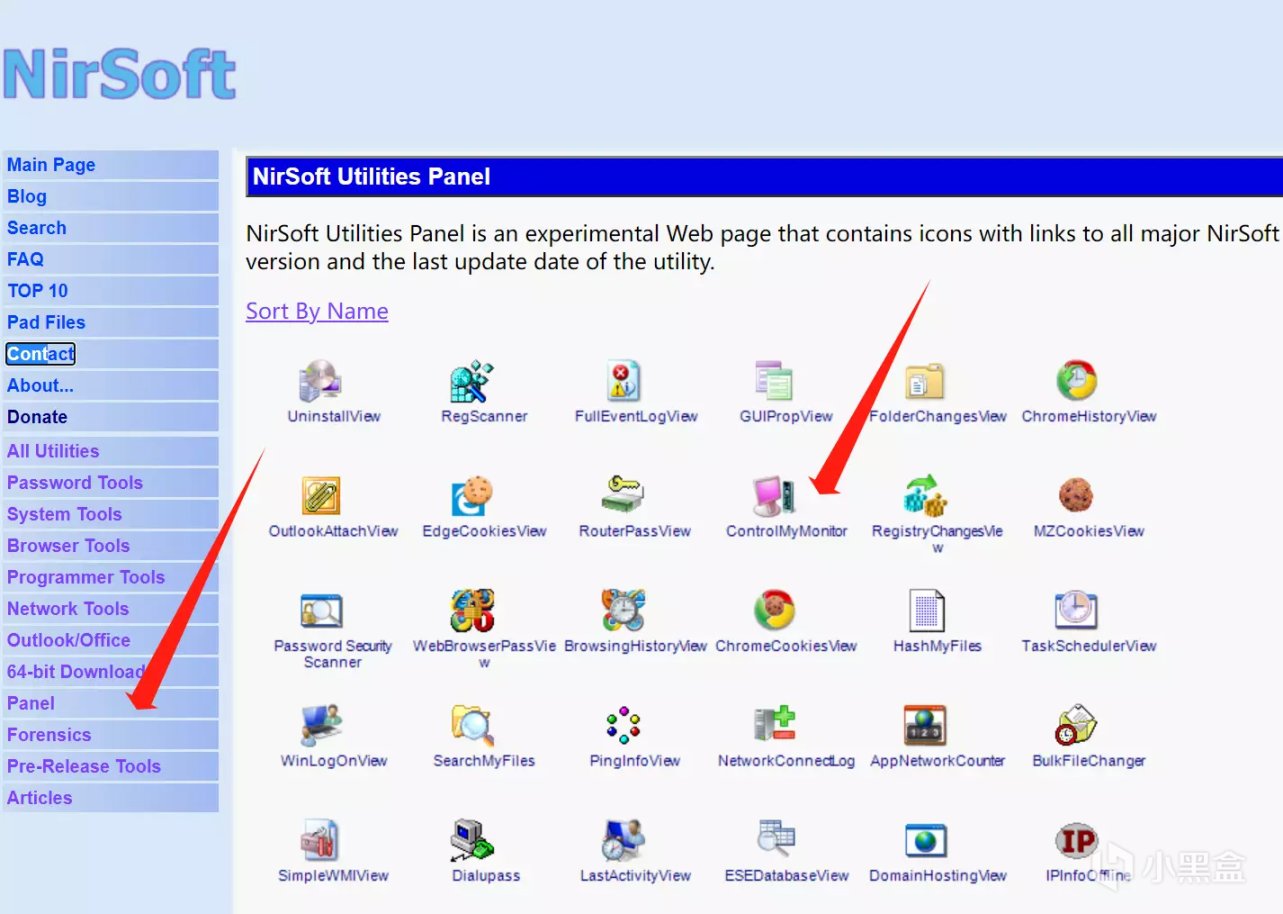Open the About... sidebar item
This screenshot has height=914, width=1283.
point(110,386)
